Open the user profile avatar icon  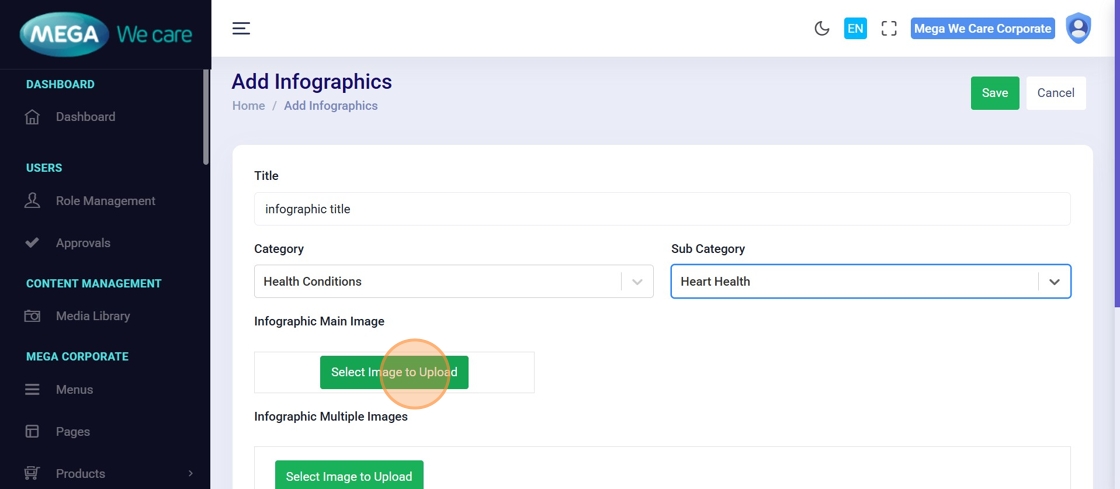1078,29
